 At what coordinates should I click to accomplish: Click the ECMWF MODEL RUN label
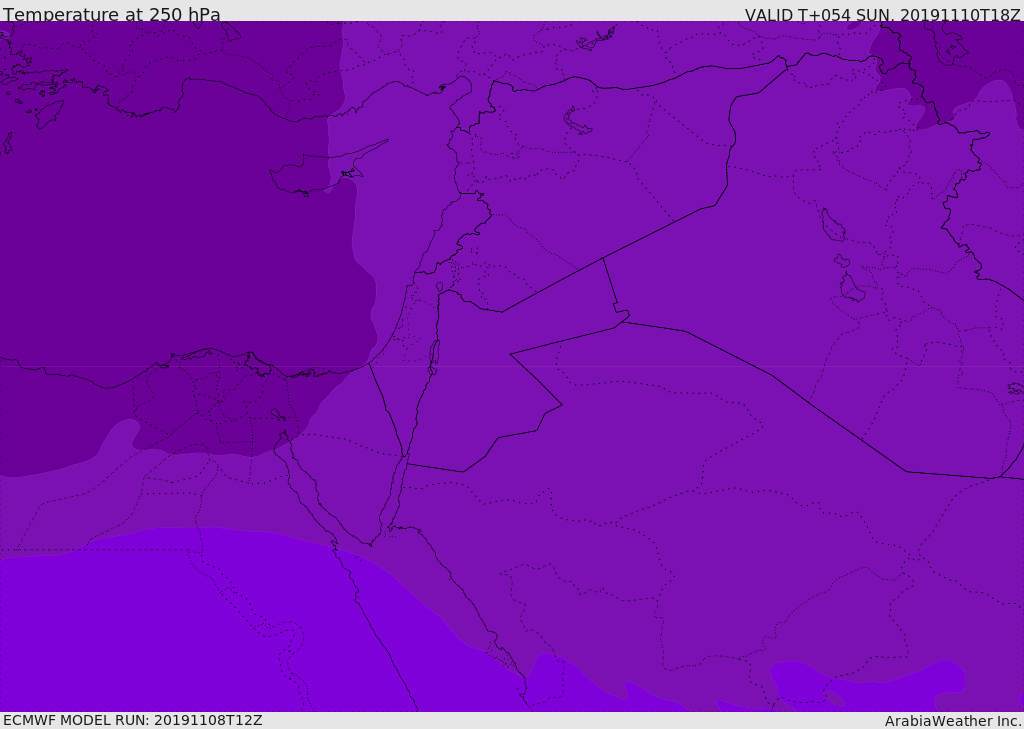pos(132,720)
